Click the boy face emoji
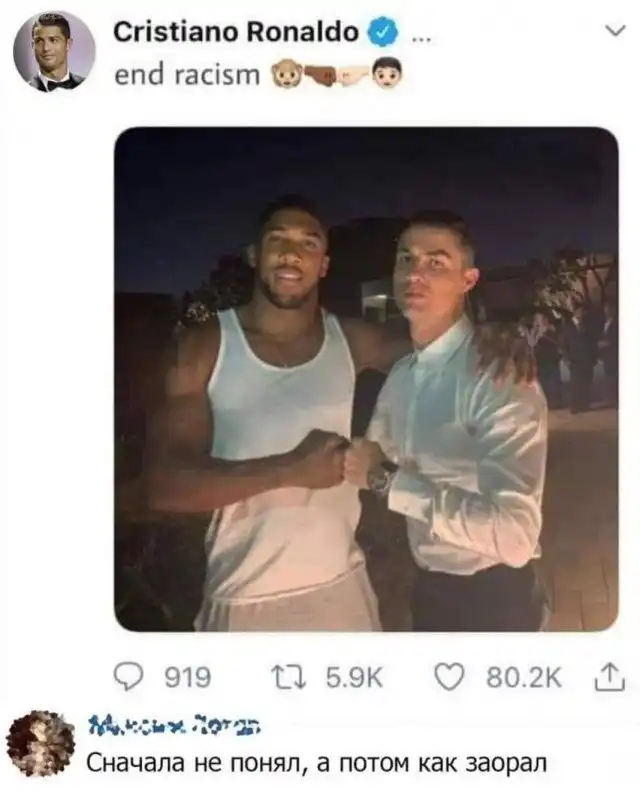Screen dimensions: 640x794 (388, 74)
